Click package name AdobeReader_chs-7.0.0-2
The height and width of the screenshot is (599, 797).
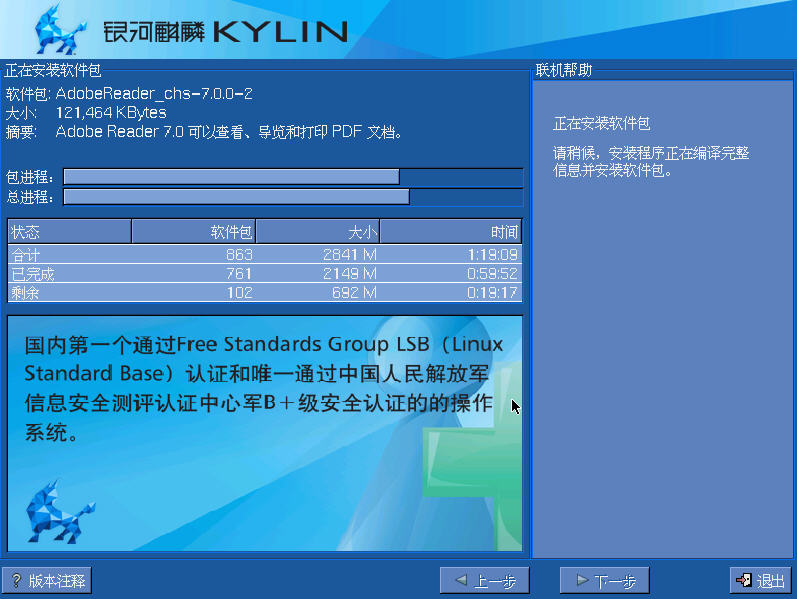tap(154, 94)
